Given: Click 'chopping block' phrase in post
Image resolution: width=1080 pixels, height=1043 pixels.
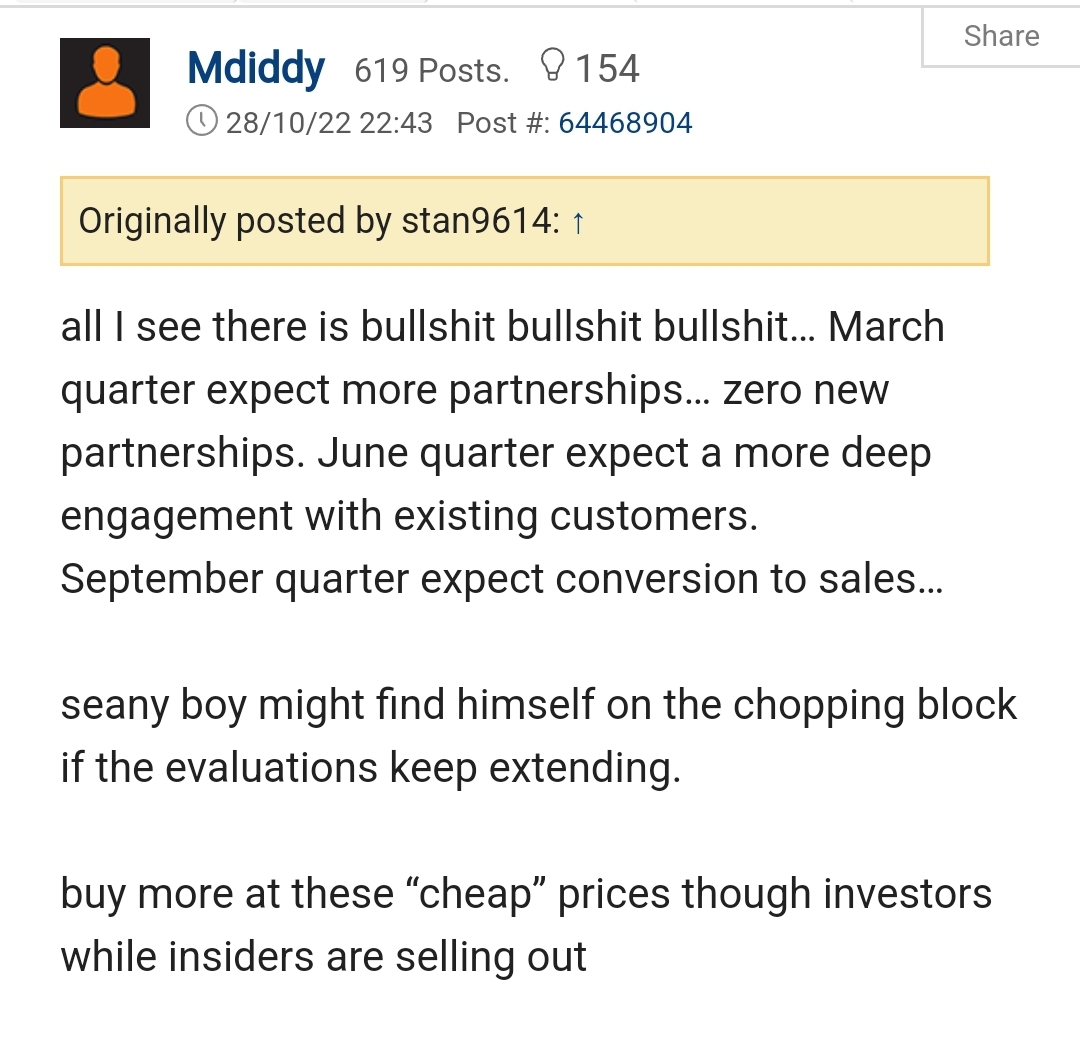Looking at the screenshot, I should (x=875, y=706).
